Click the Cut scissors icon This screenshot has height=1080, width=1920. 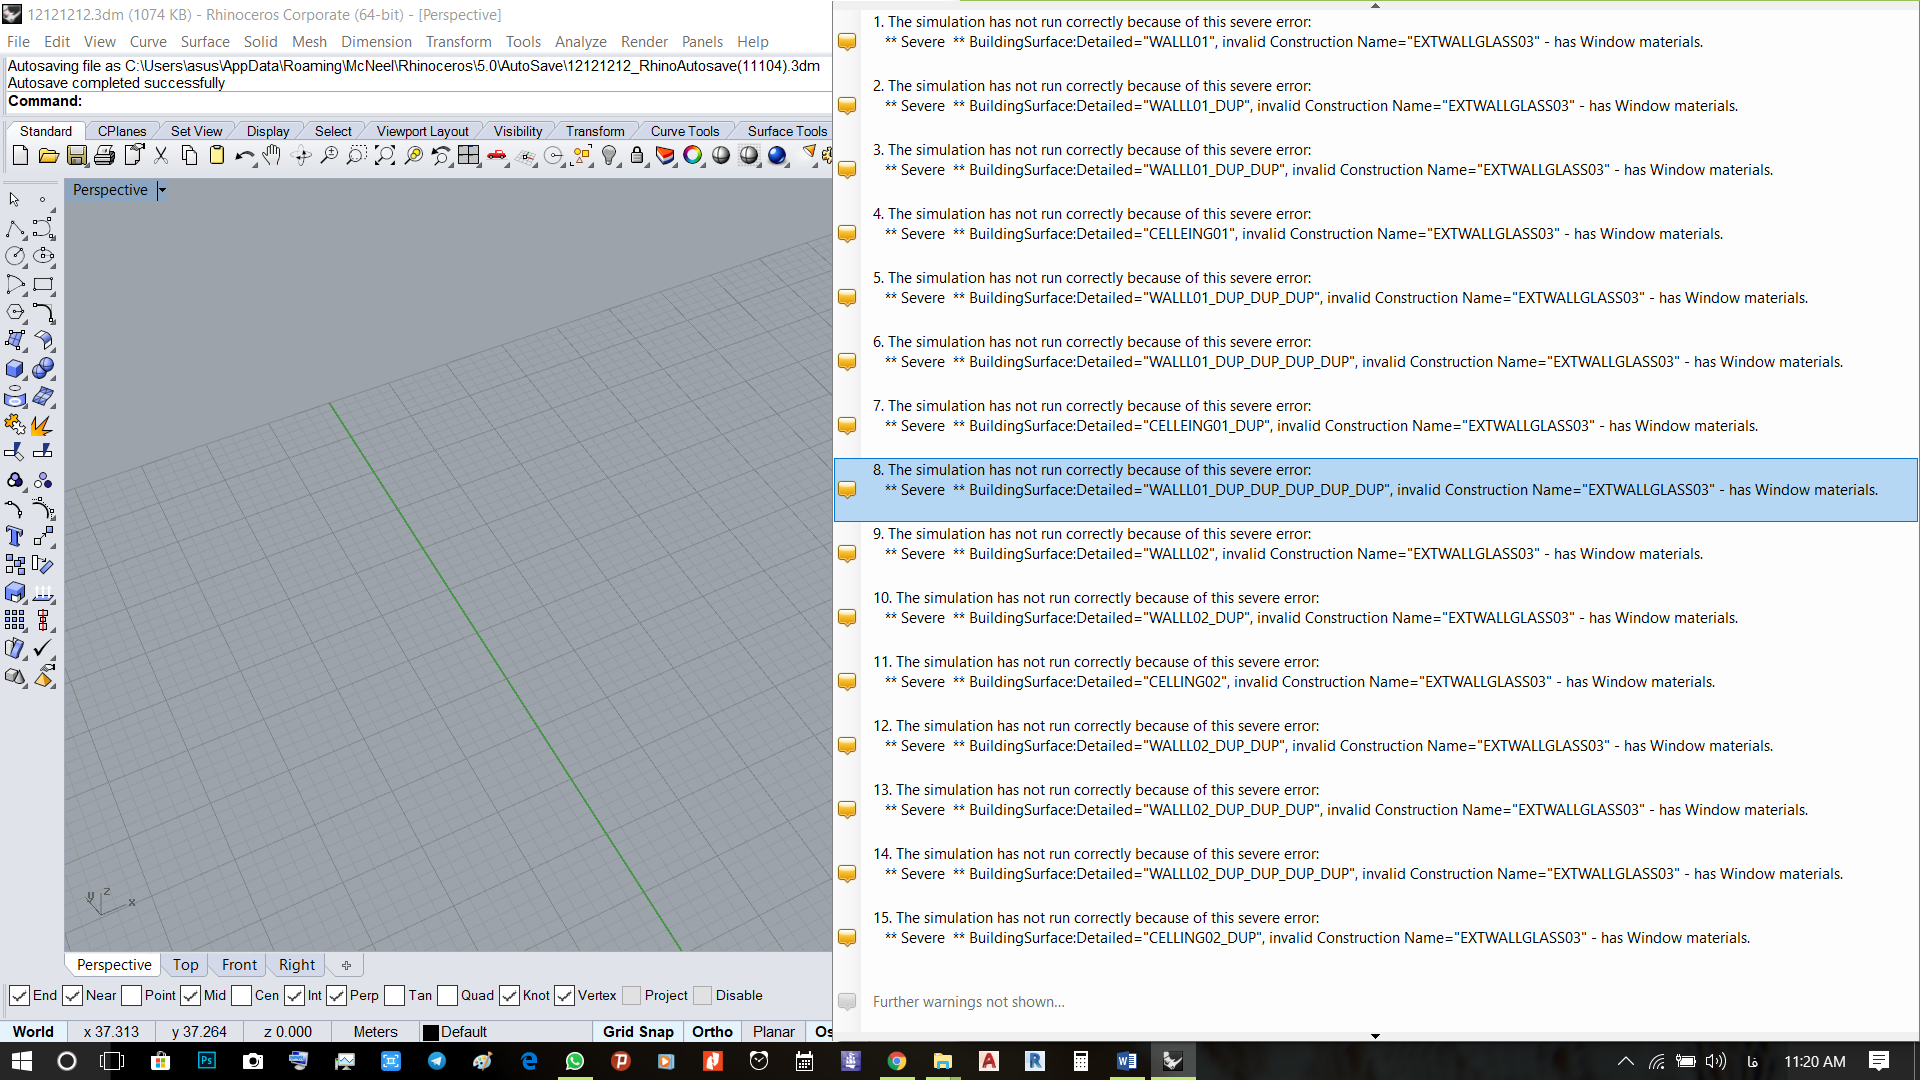pos(161,155)
